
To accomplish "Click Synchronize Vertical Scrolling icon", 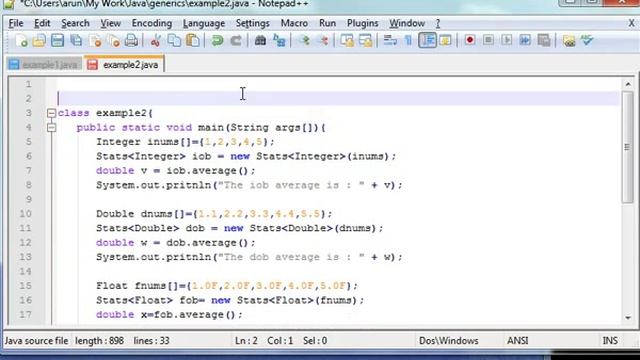I will [x=347, y=40].
